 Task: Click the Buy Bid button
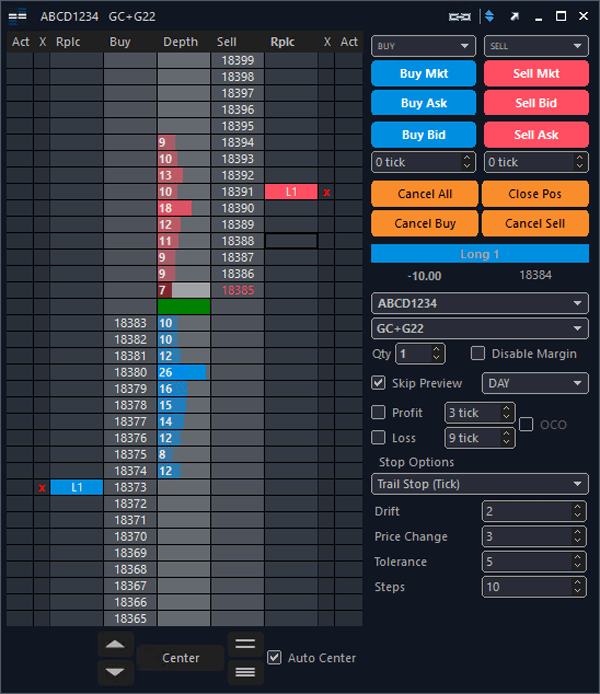coord(423,135)
